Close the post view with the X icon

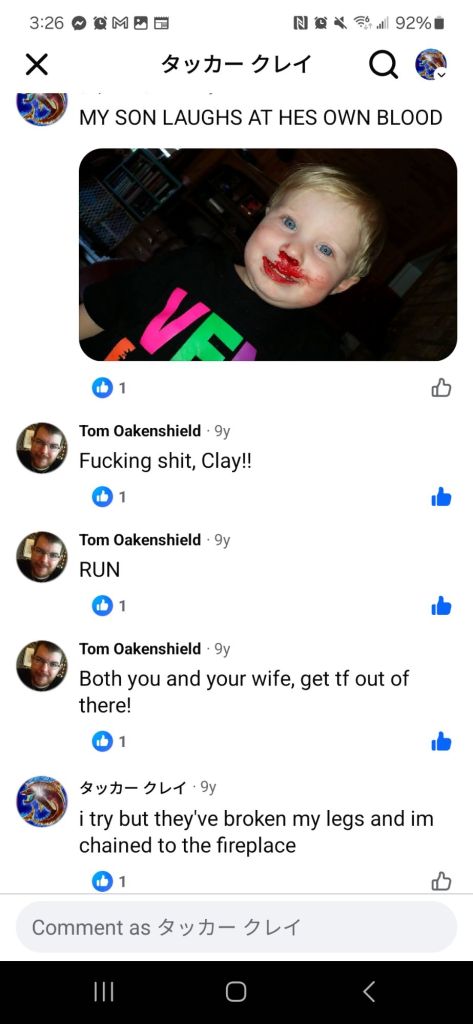click(37, 65)
